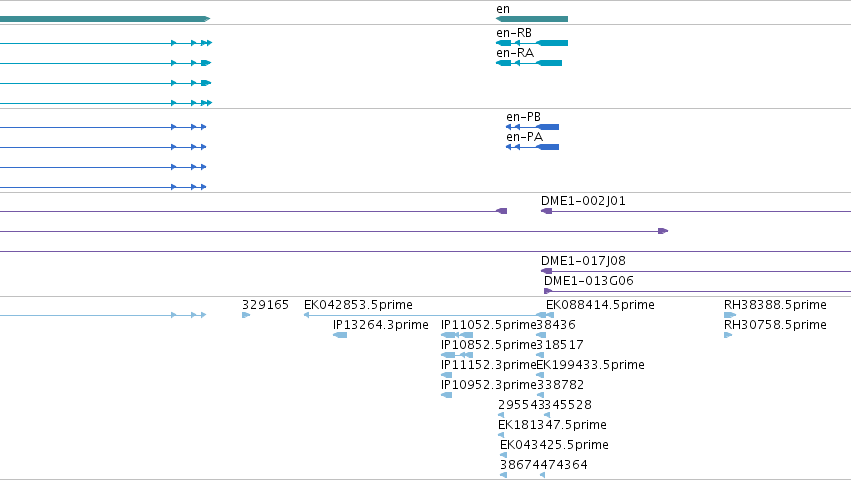Click the 474364 feature label
This screenshot has width=851, height=480.
tap(564, 465)
